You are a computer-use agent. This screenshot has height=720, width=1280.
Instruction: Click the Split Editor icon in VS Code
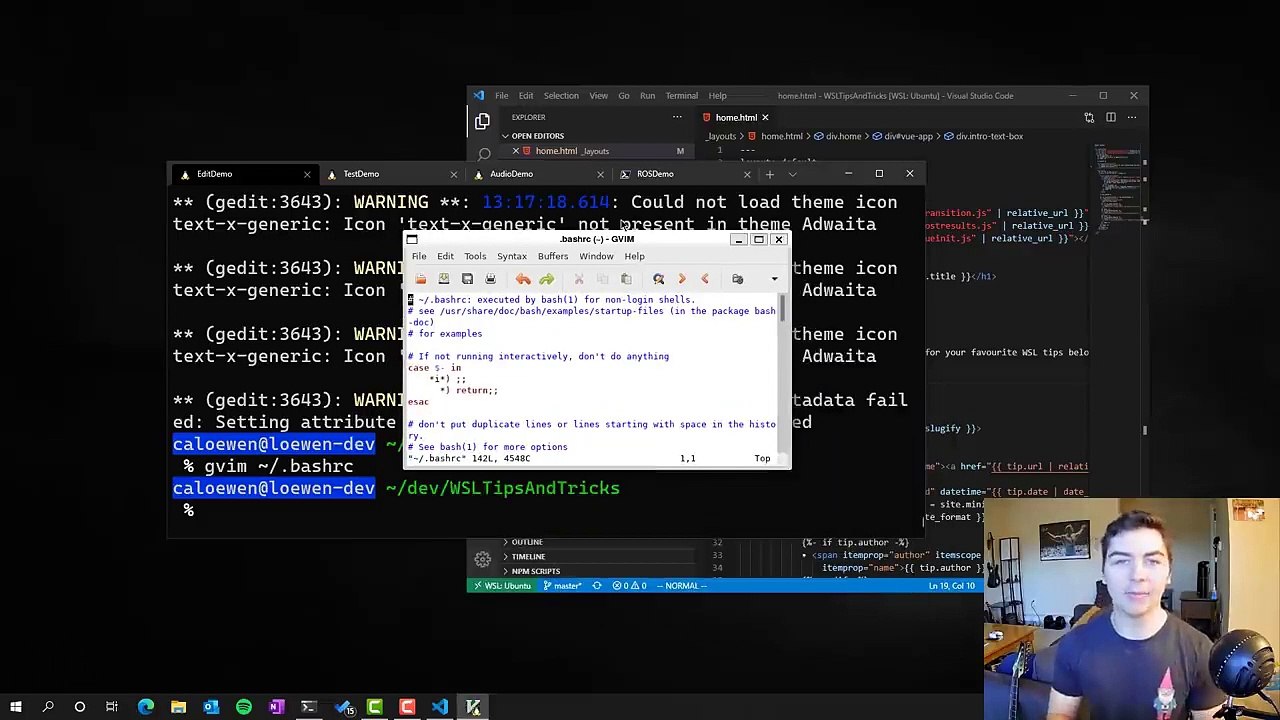[1110, 118]
